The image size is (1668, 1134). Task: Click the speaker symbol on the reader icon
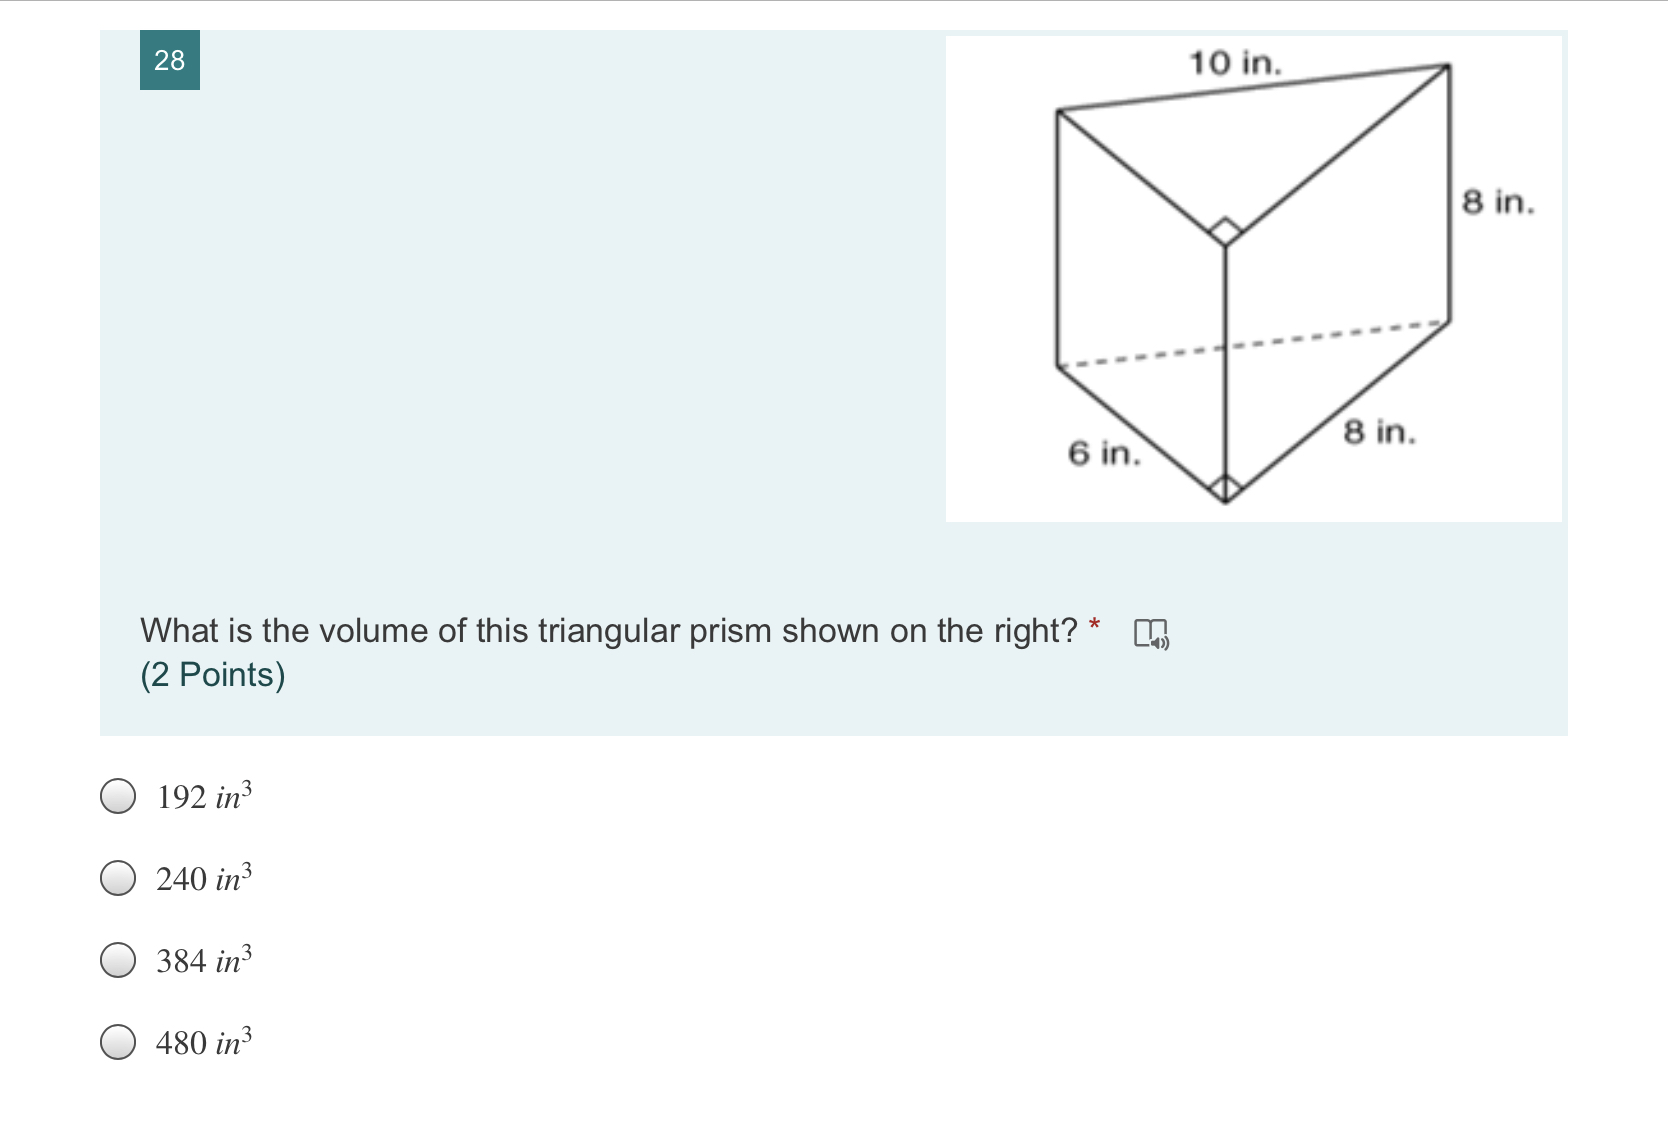[1160, 640]
